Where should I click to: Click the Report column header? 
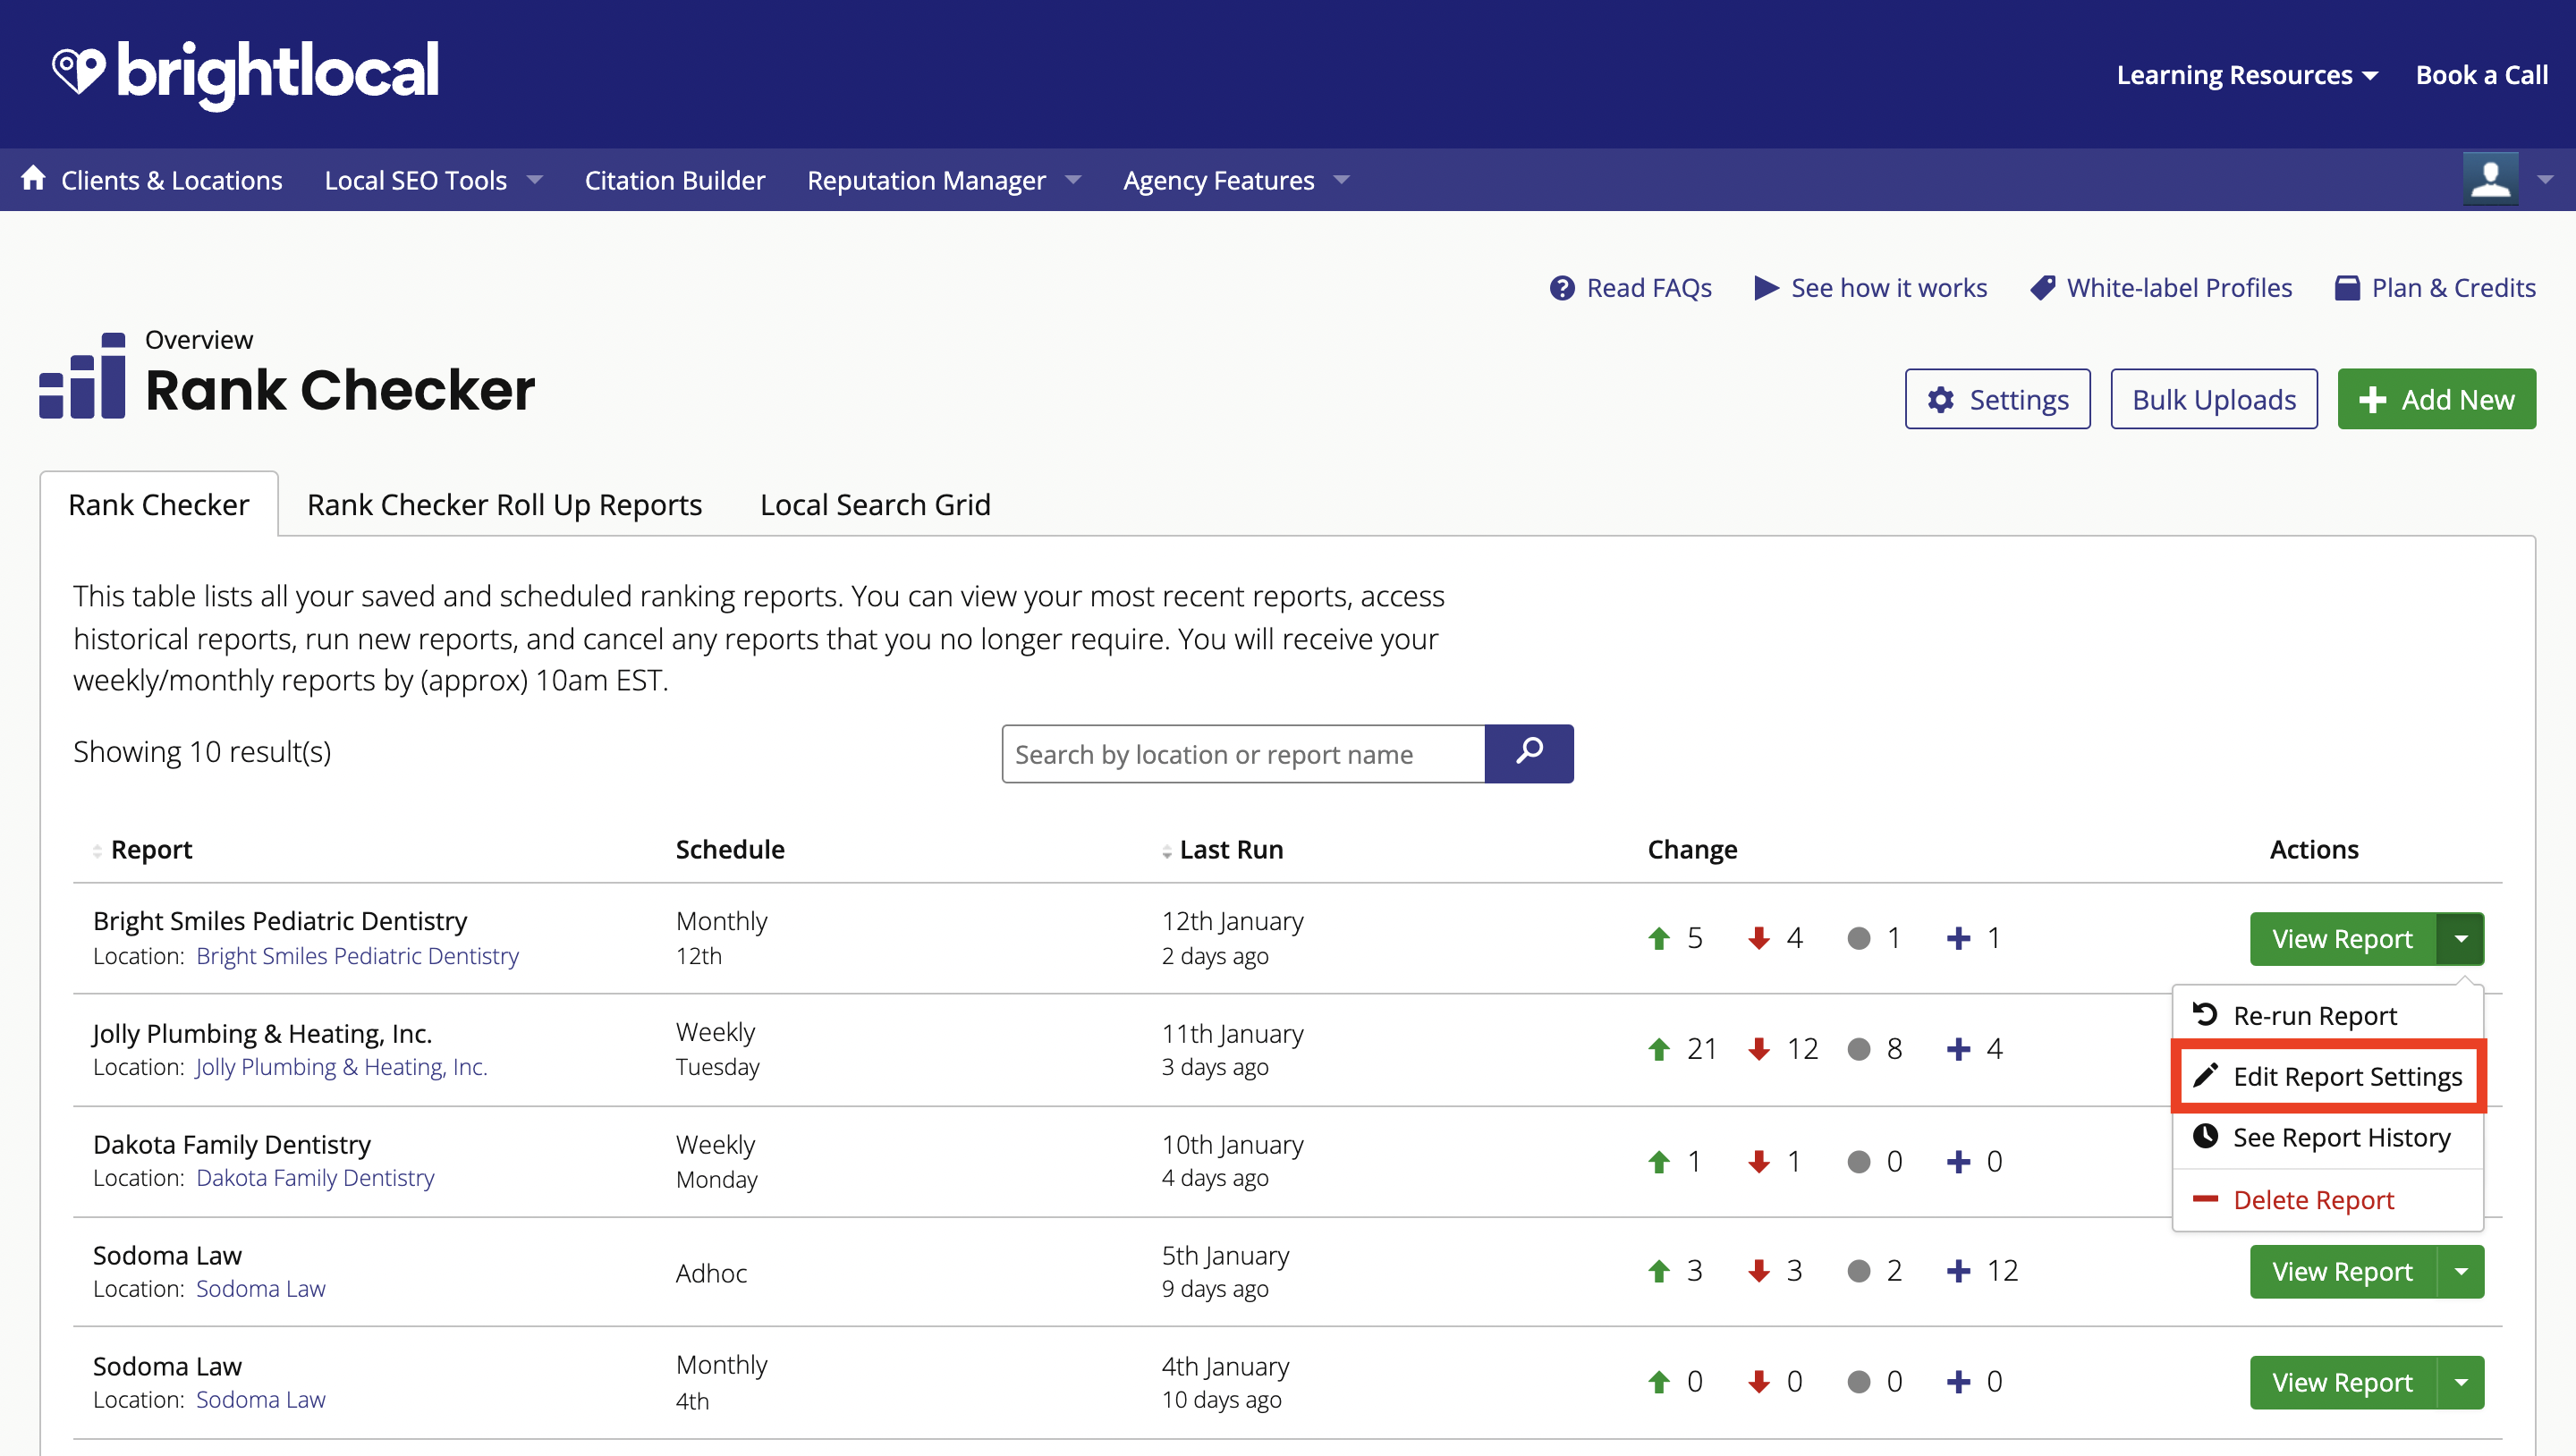[151, 850]
